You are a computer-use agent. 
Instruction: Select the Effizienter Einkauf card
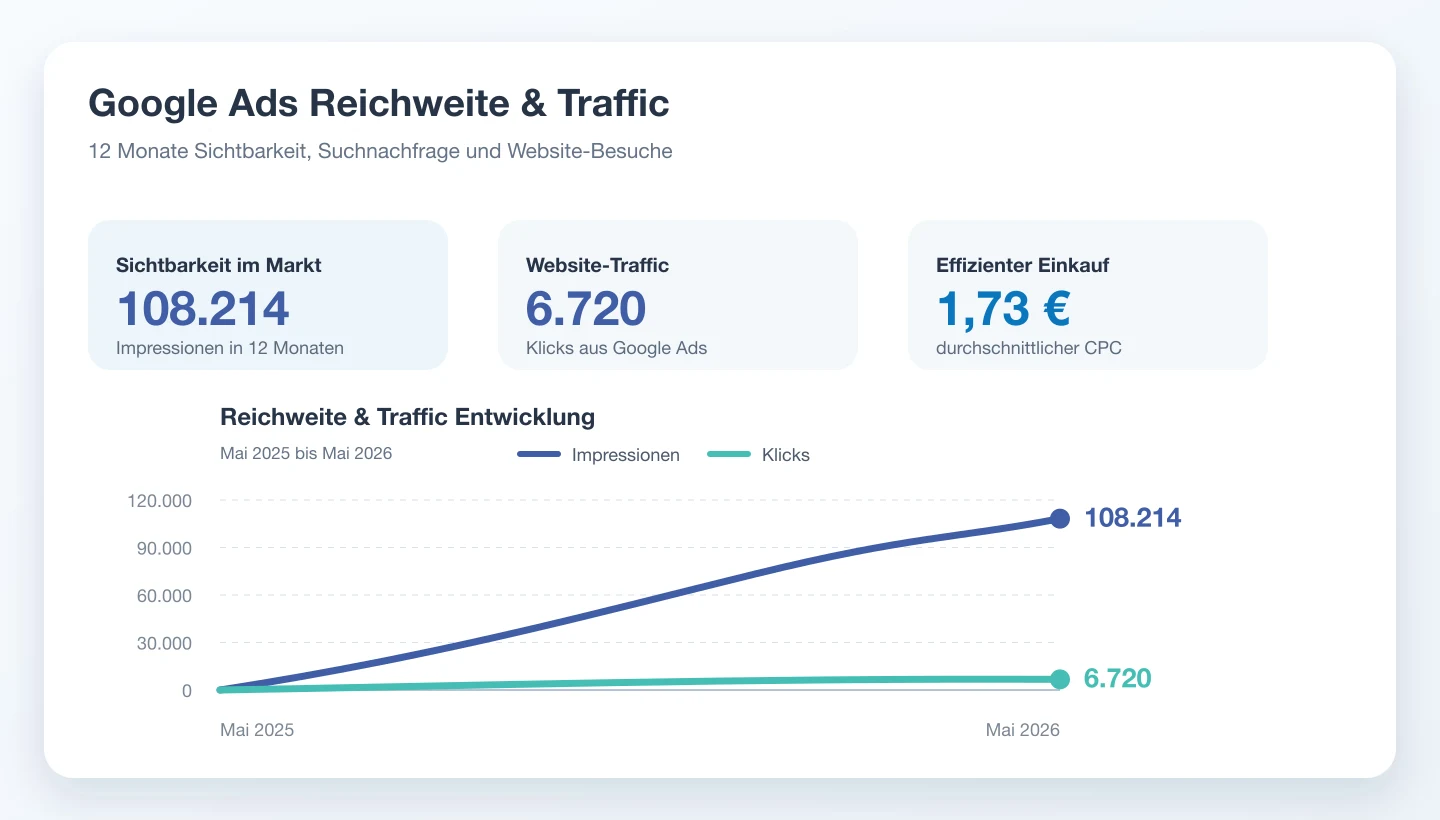1088,295
